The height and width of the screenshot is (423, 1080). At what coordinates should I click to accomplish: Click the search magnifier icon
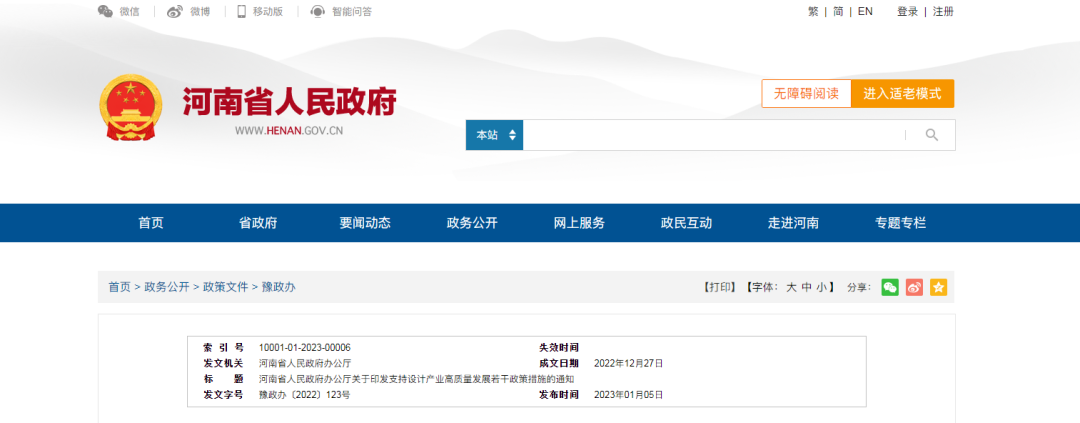(x=931, y=135)
